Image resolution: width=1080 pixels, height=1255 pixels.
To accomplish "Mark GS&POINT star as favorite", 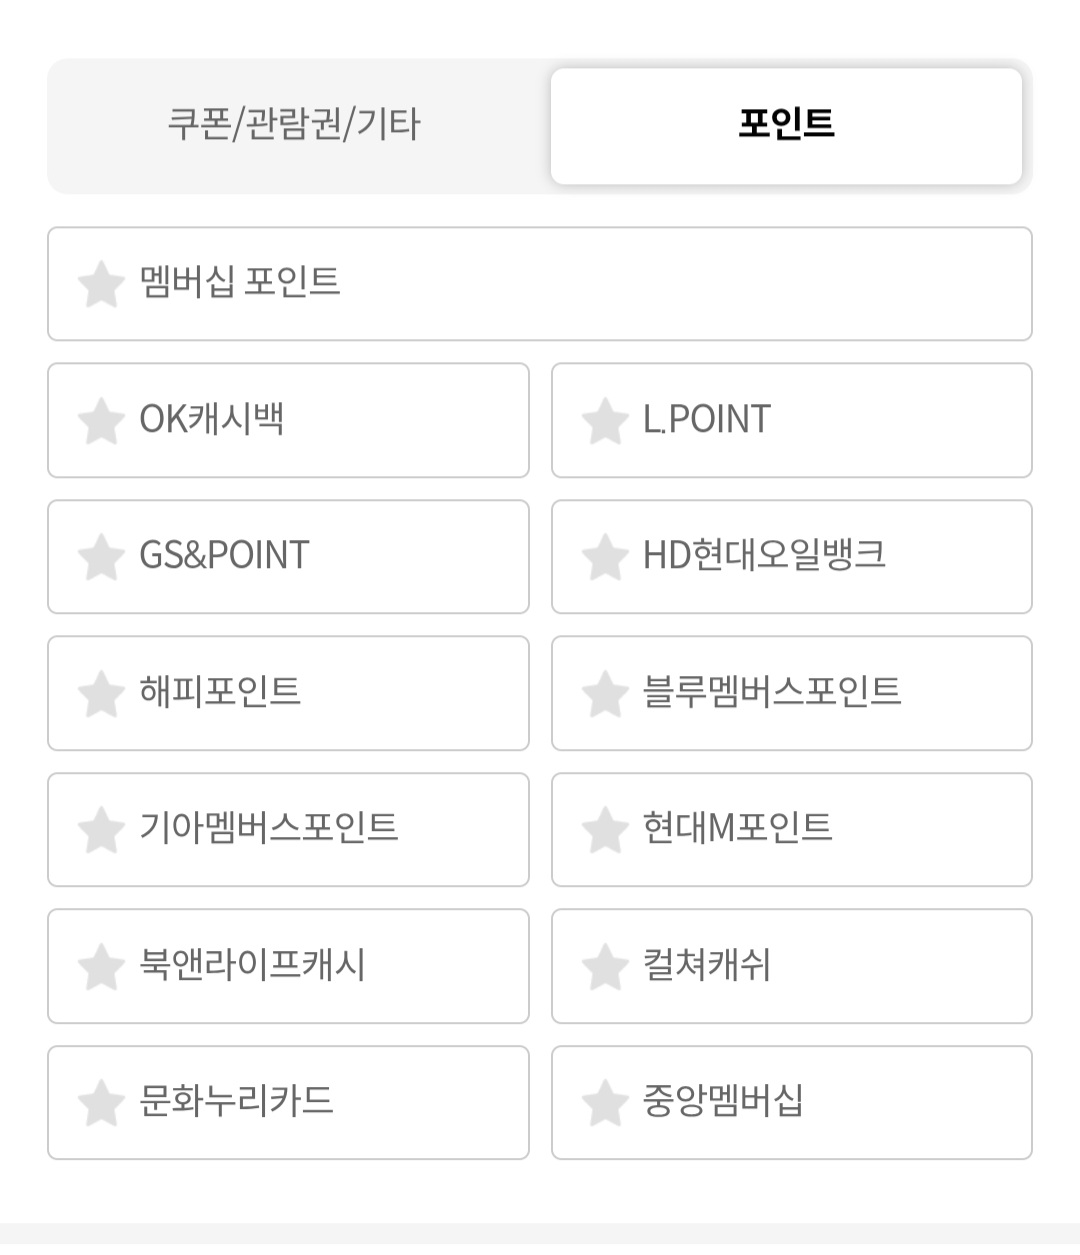I will click(x=101, y=557).
